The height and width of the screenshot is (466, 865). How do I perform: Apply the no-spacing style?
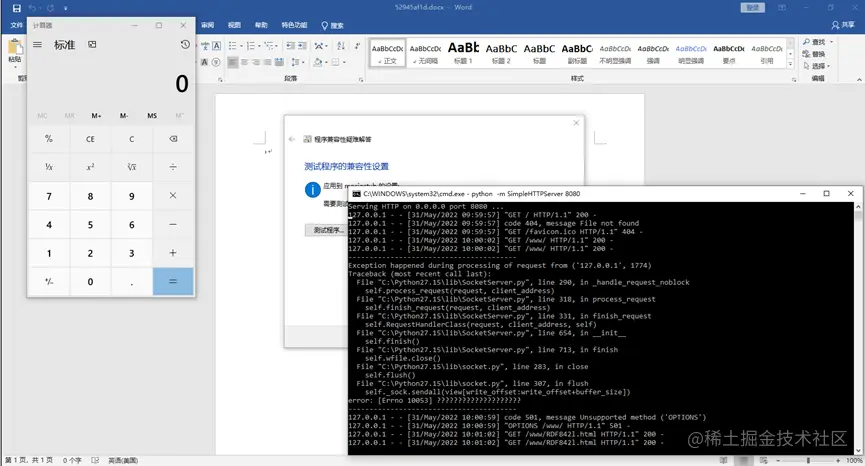(425, 53)
